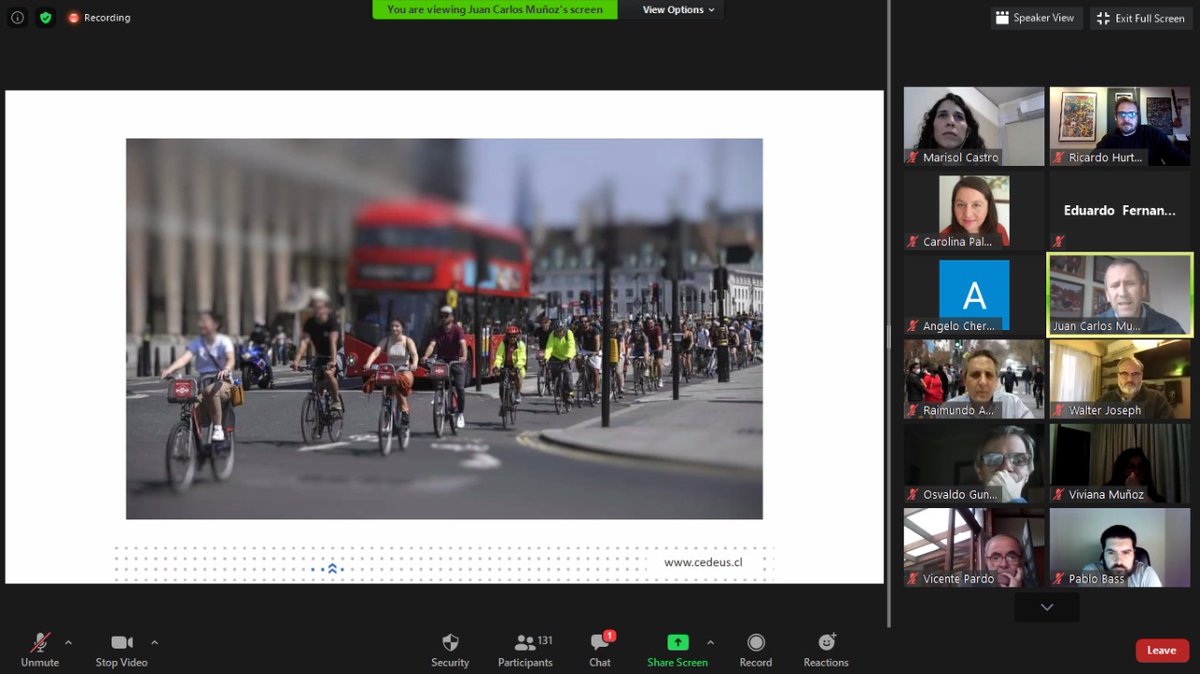
Task: Open the meeting information icon
Action: point(17,18)
